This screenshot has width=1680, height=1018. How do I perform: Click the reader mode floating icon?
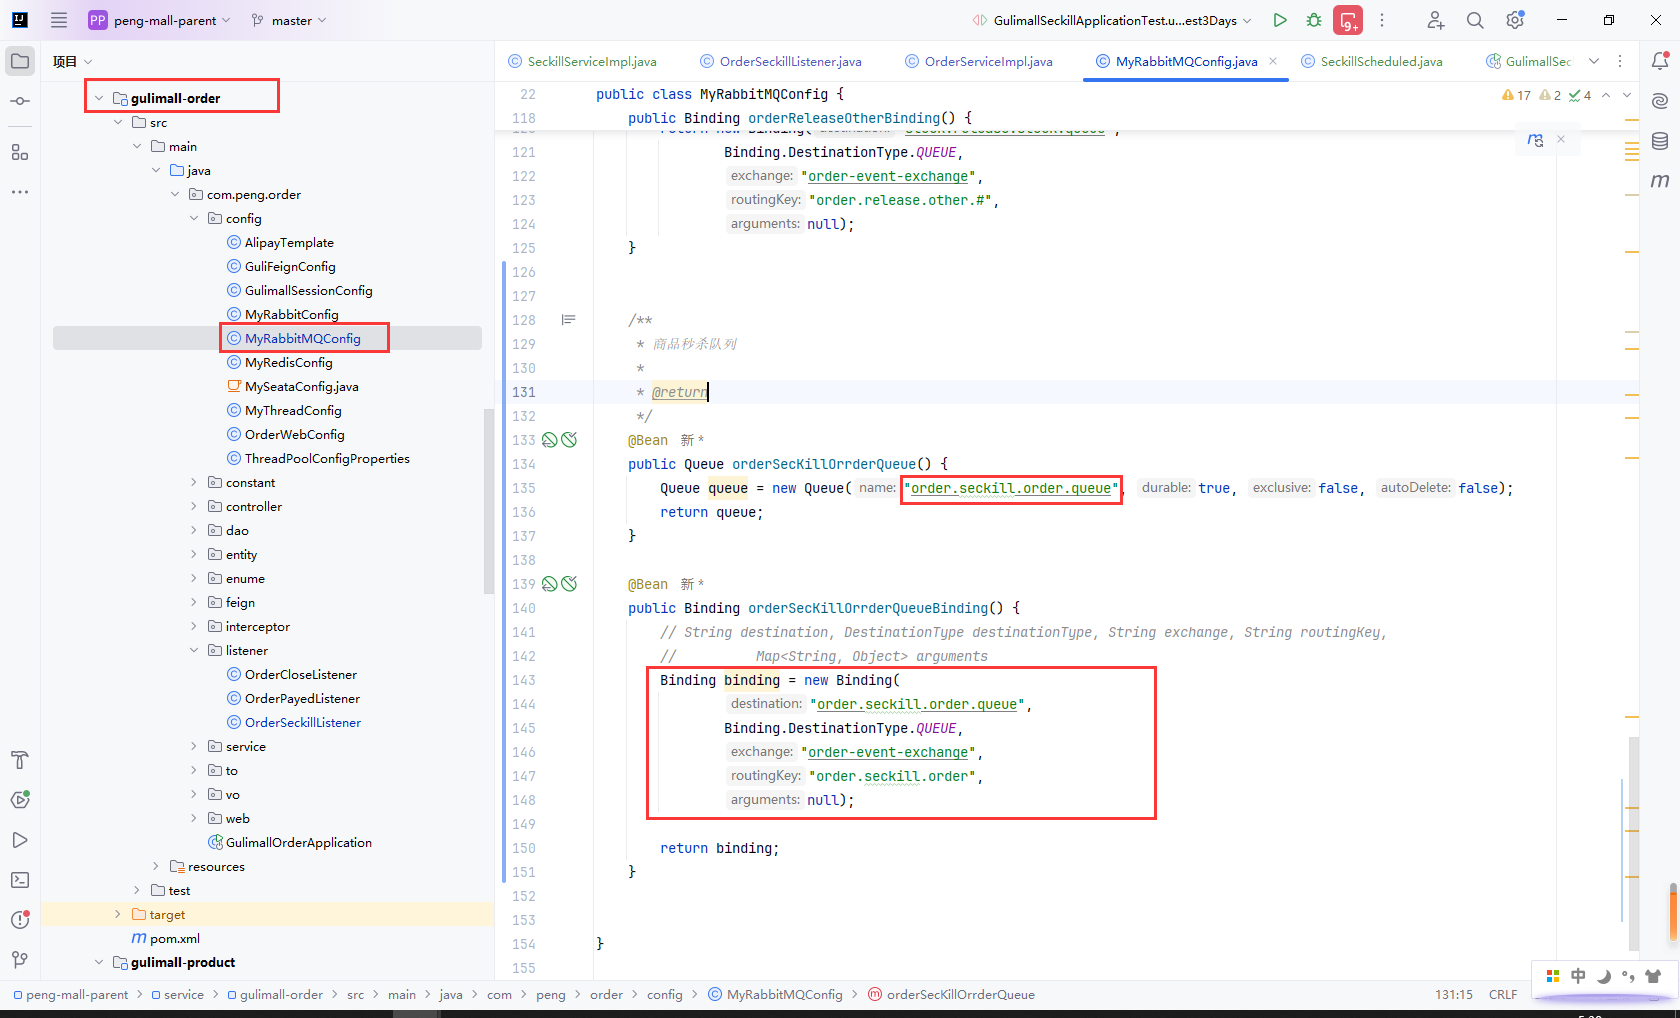click(1535, 140)
